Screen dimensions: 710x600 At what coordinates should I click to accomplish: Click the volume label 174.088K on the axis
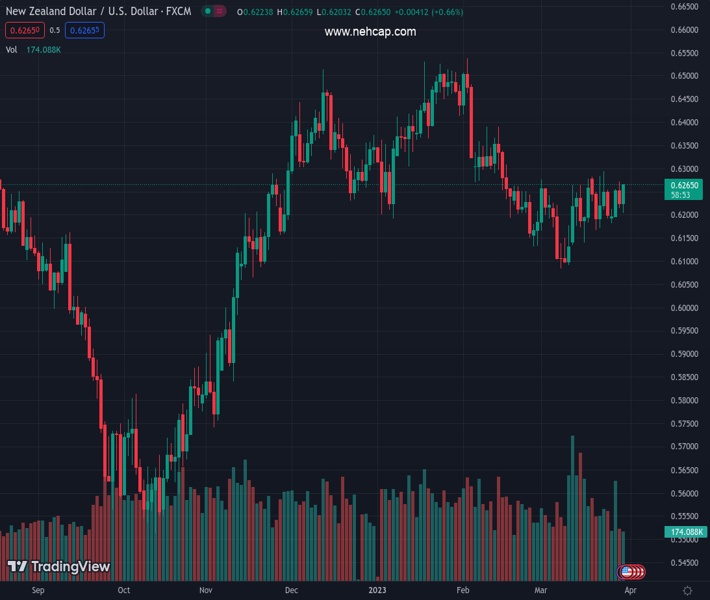coord(686,532)
